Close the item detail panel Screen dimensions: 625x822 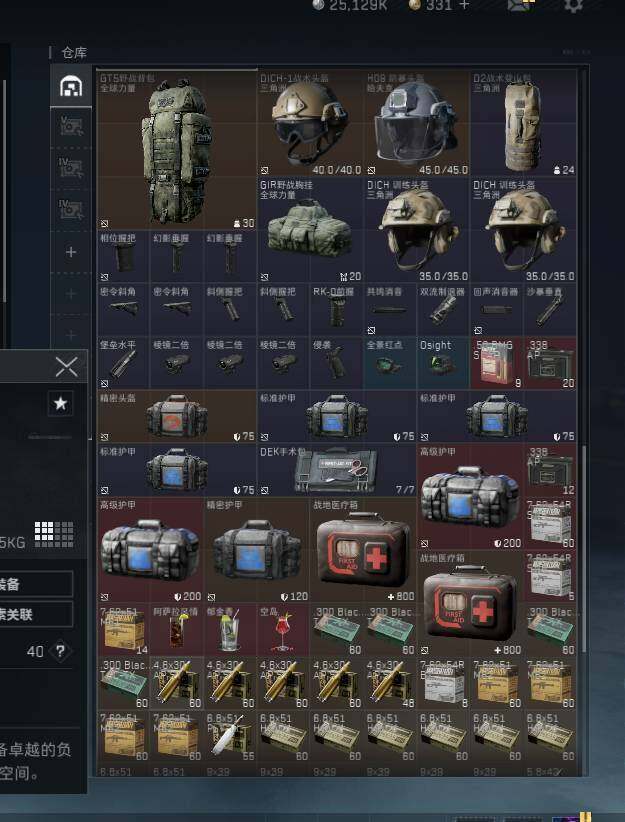point(67,366)
